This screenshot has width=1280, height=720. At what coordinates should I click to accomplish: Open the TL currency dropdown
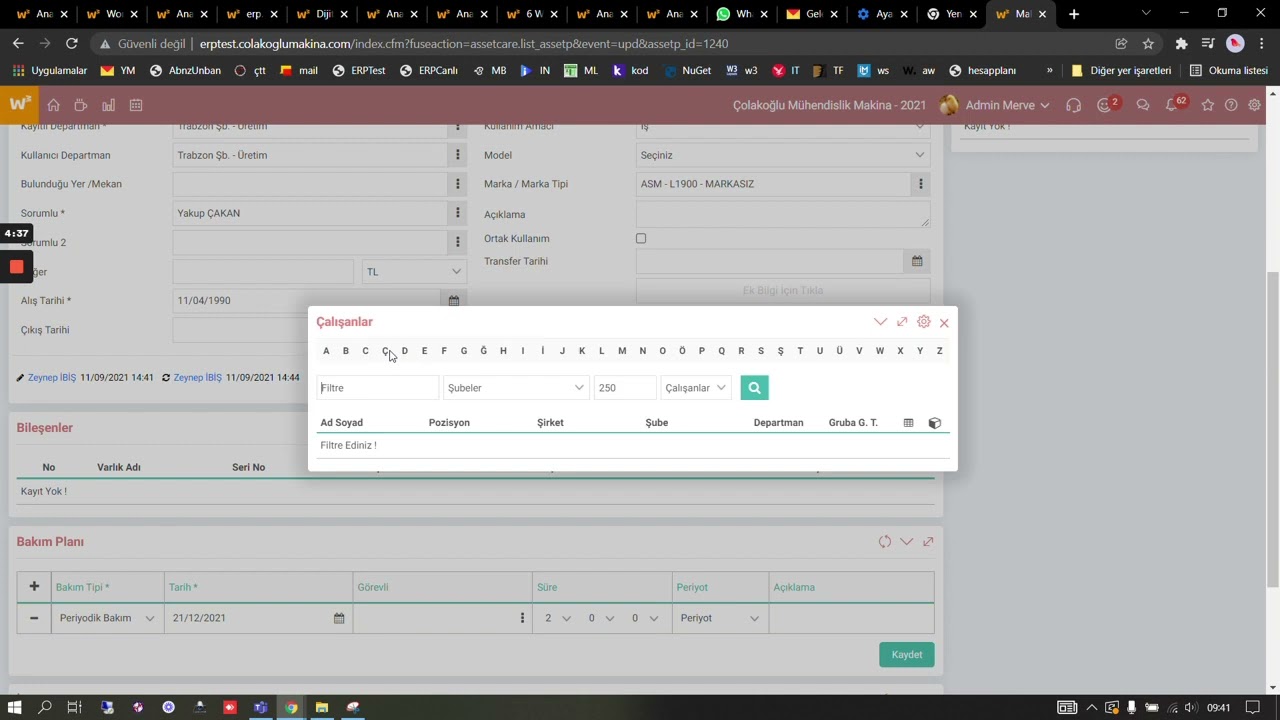(x=414, y=272)
